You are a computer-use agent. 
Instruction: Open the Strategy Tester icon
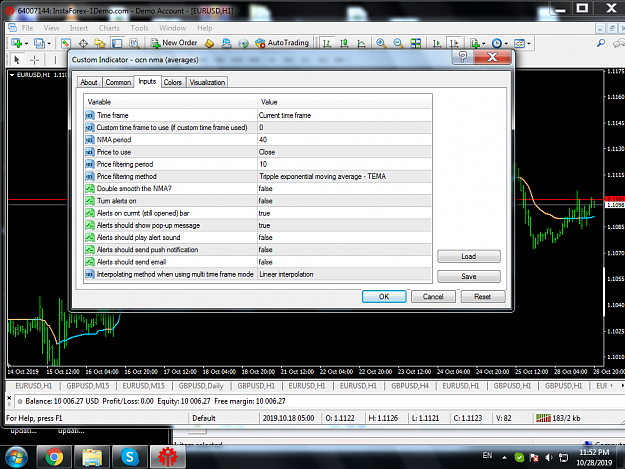pyautogui.click(x=134, y=43)
